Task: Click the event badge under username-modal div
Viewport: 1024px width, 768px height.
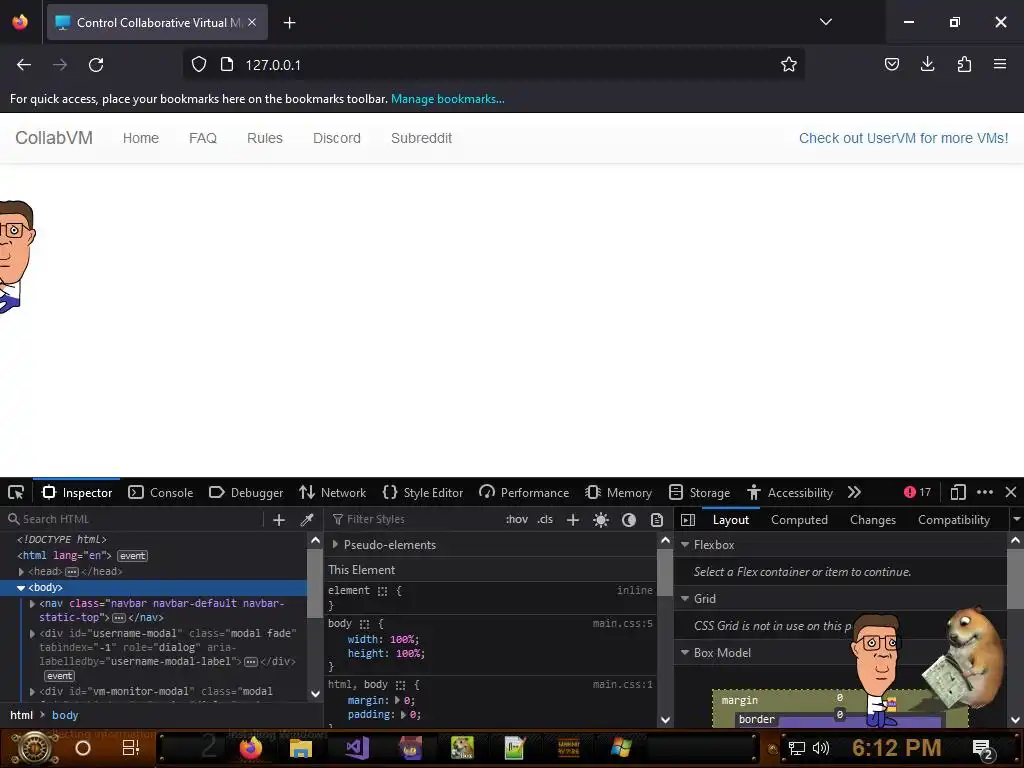Action: coord(59,676)
